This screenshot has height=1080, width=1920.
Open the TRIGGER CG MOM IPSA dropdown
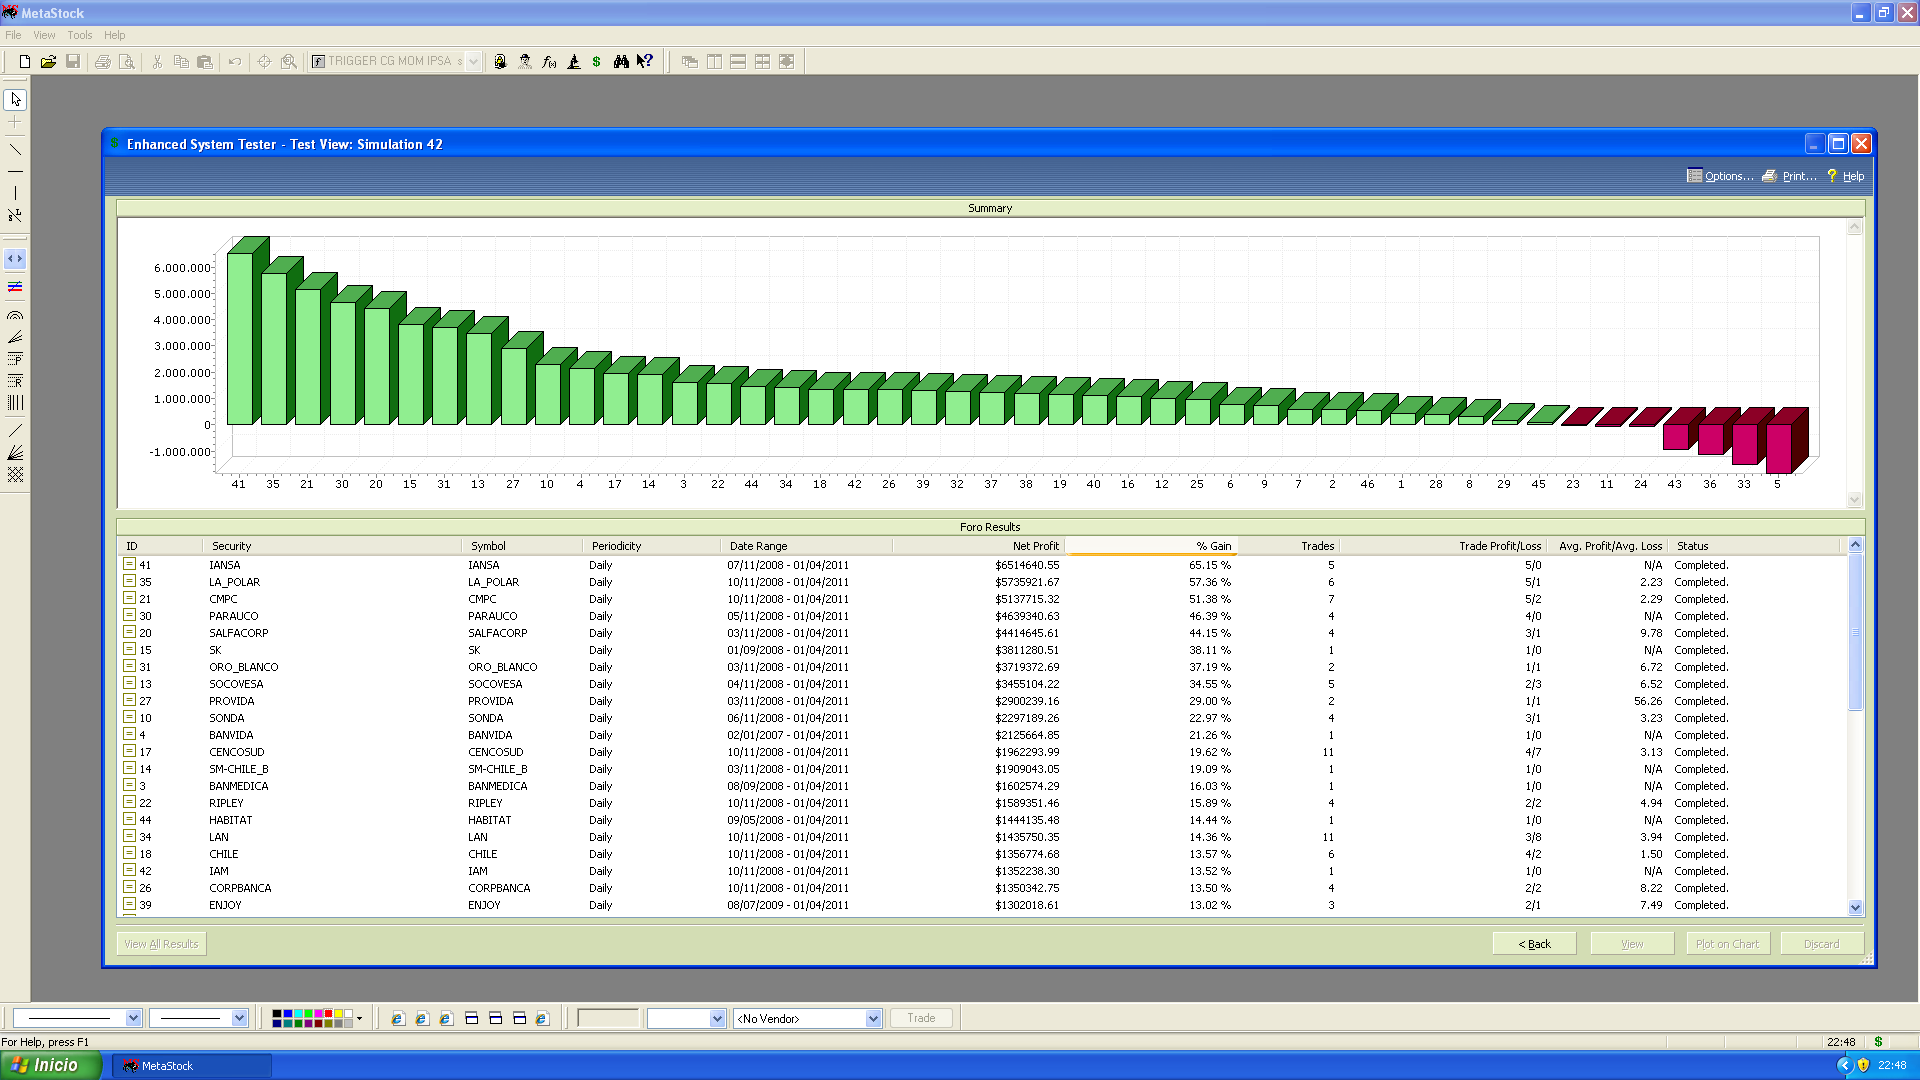[x=474, y=61]
